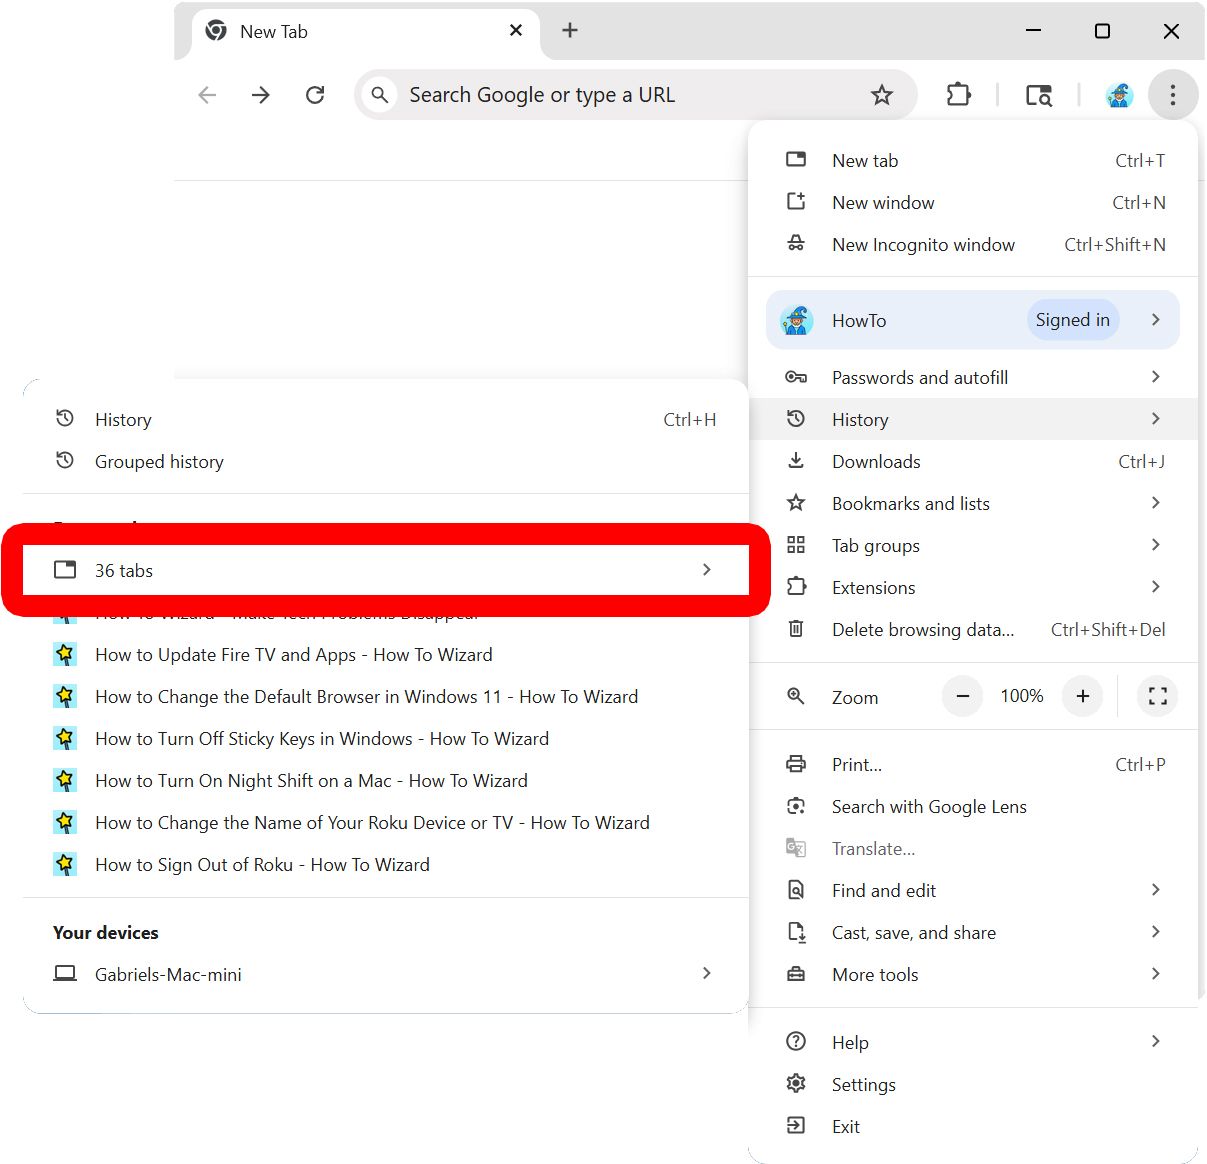Expand the 36 tabs entry
Image resolution: width=1207 pixels, height=1164 pixels.
pyautogui.click(x=385, y=570)
